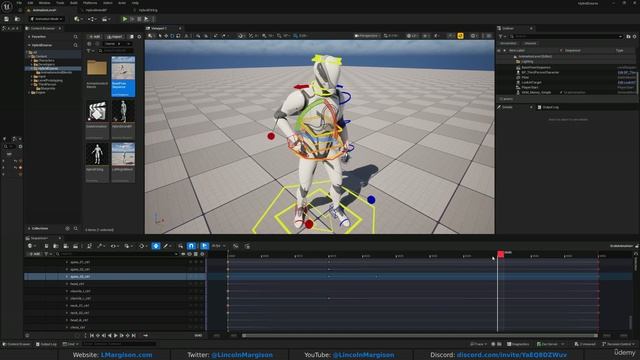This screenshot has height=360, width=640.
Task: Open Outliner settings gear icon
Action: (x=634, y=36)
